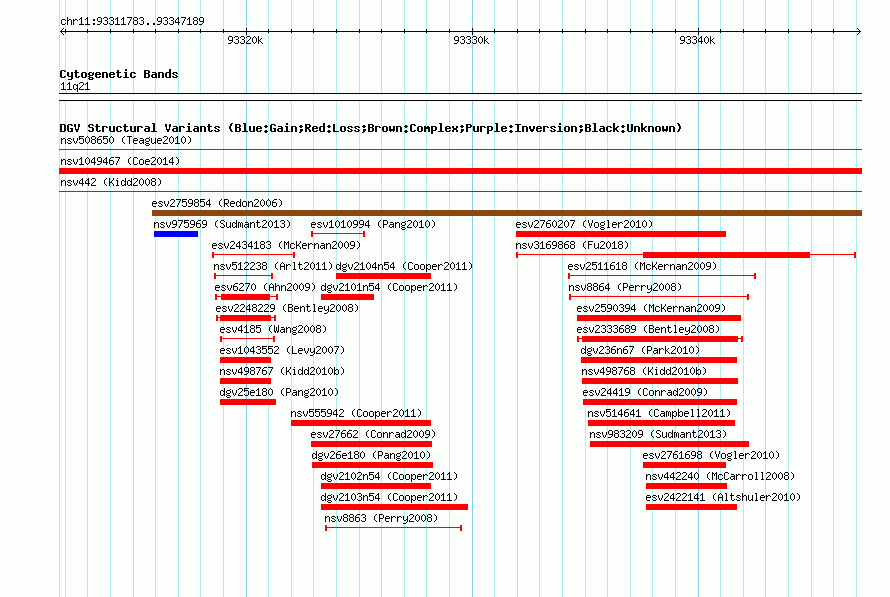Screen dimensions: 890x597
Task: Click nsv442240 (McCarroll2008) label
Action: [720, 476]
